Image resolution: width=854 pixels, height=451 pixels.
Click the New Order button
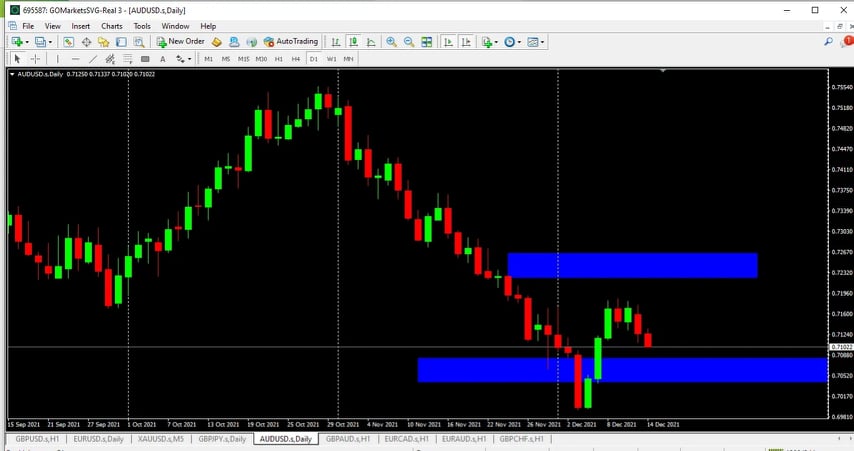pos(180,41)
